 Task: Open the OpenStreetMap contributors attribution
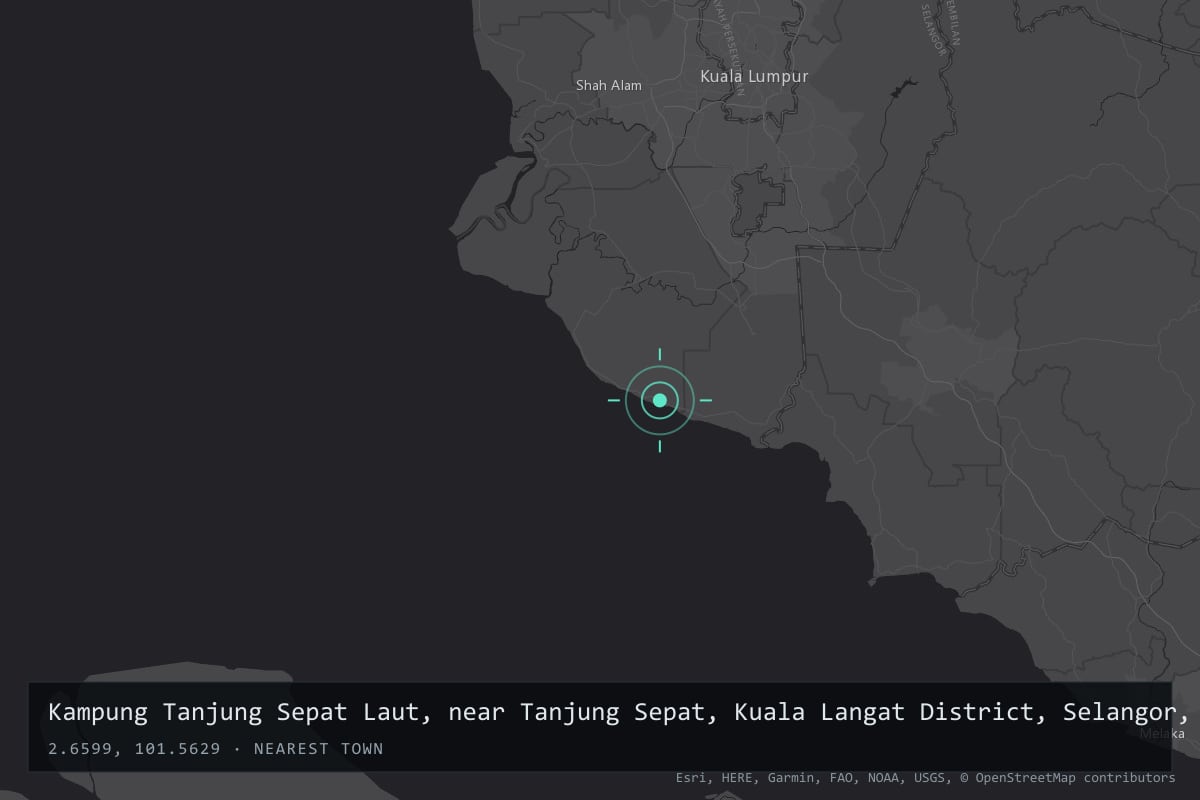click(x=1068, y=777)
